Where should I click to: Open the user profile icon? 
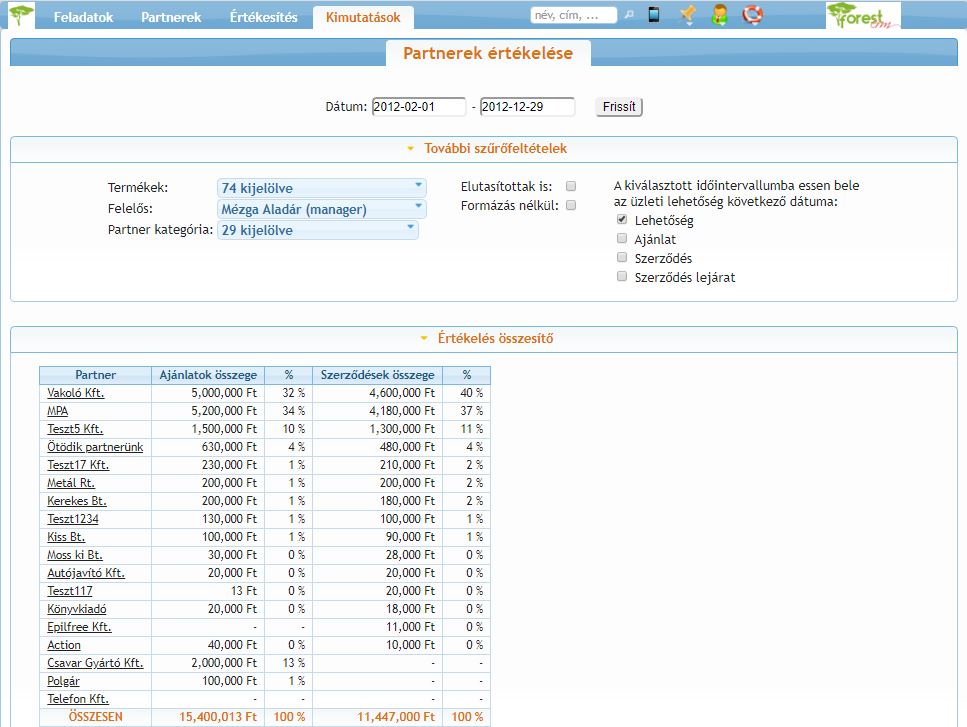tap(719, 15)
